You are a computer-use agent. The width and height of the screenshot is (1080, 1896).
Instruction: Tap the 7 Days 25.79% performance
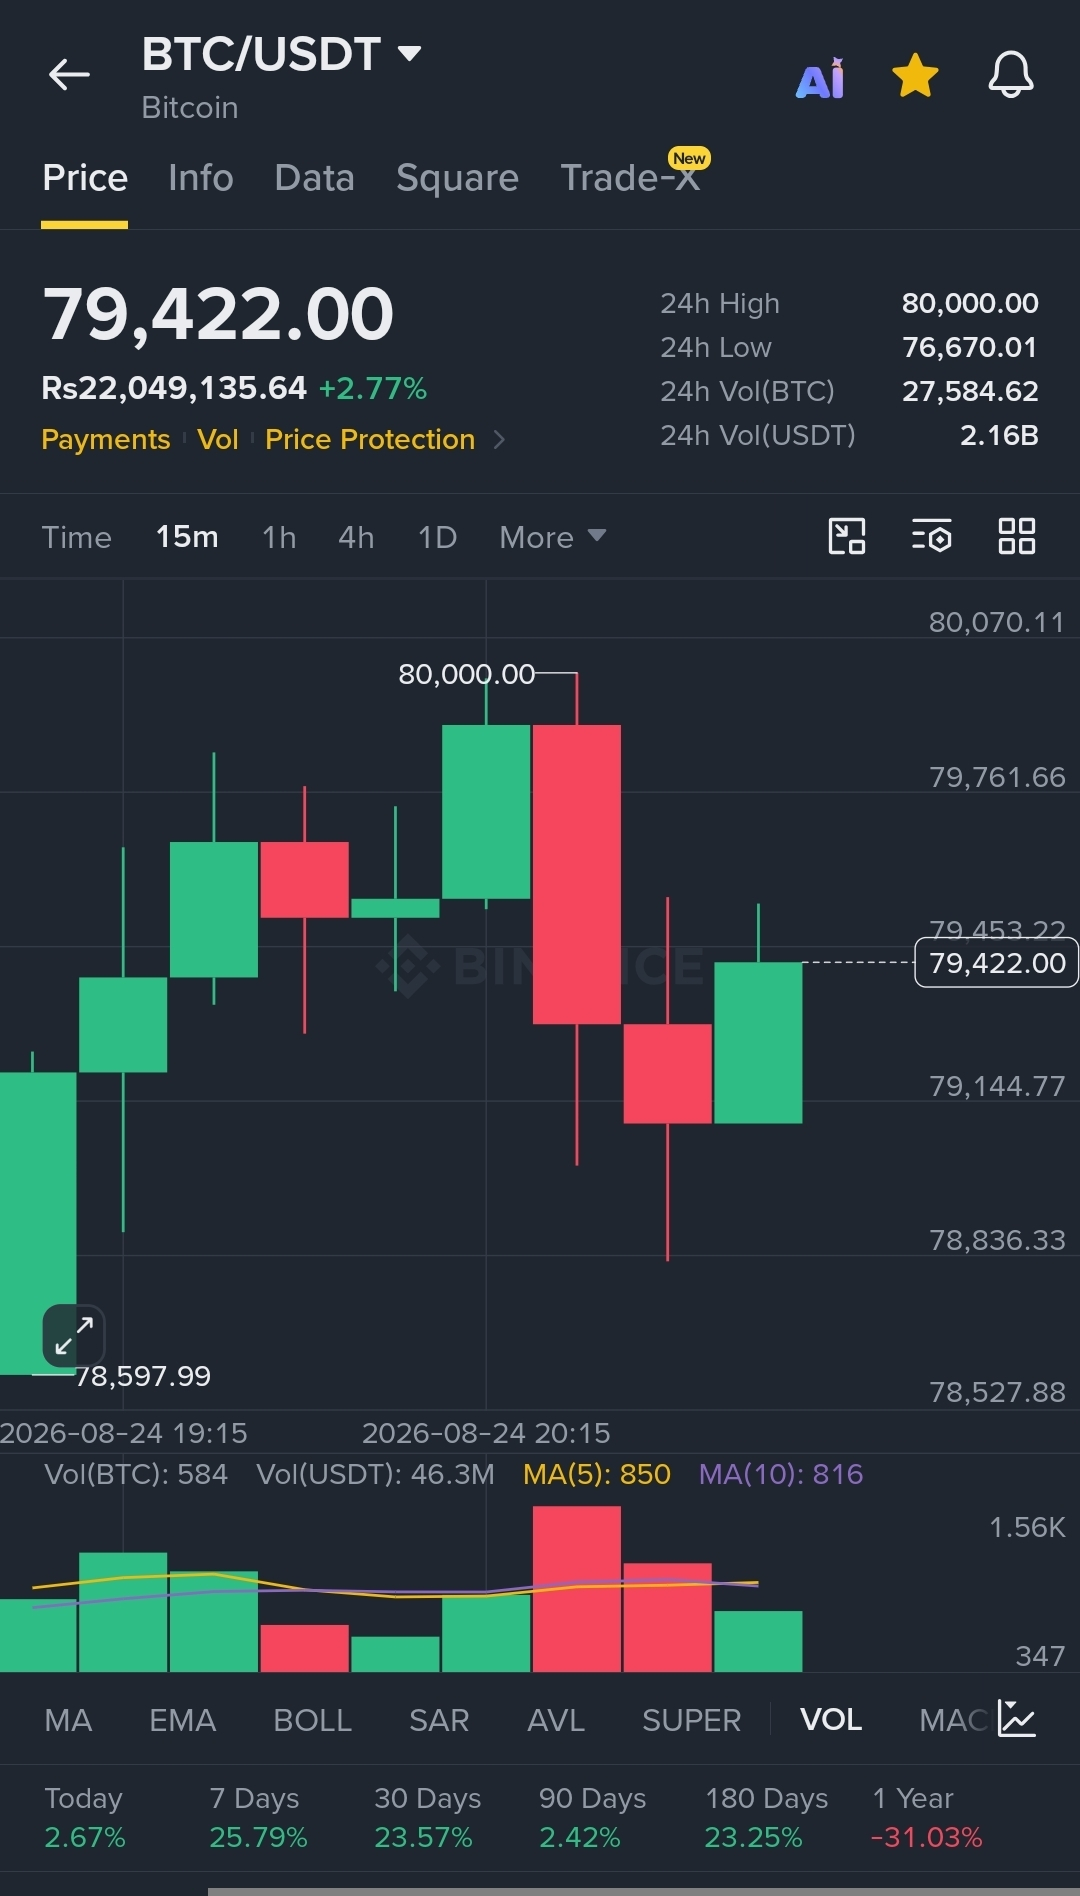coord(258,1818)
